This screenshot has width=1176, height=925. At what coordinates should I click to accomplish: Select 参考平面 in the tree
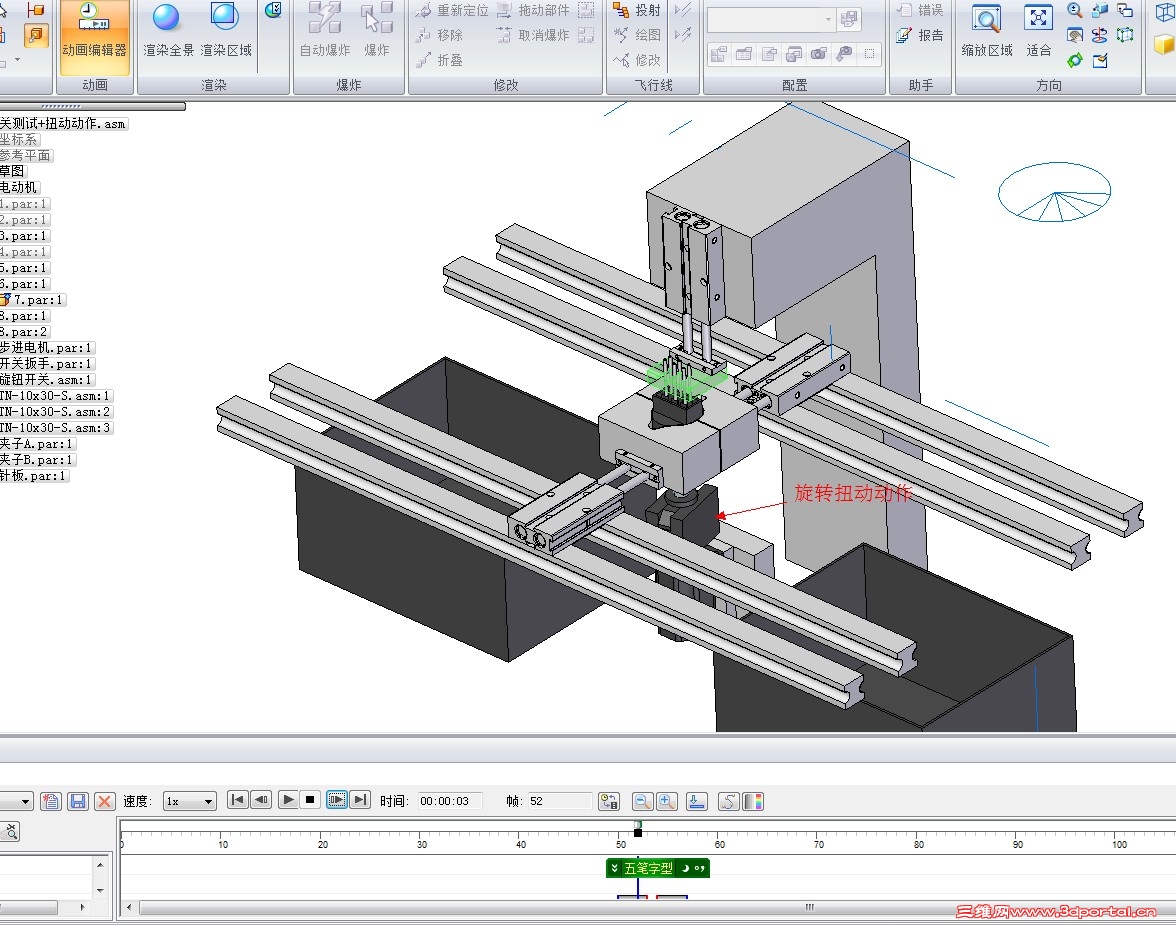tap(26, 155)
